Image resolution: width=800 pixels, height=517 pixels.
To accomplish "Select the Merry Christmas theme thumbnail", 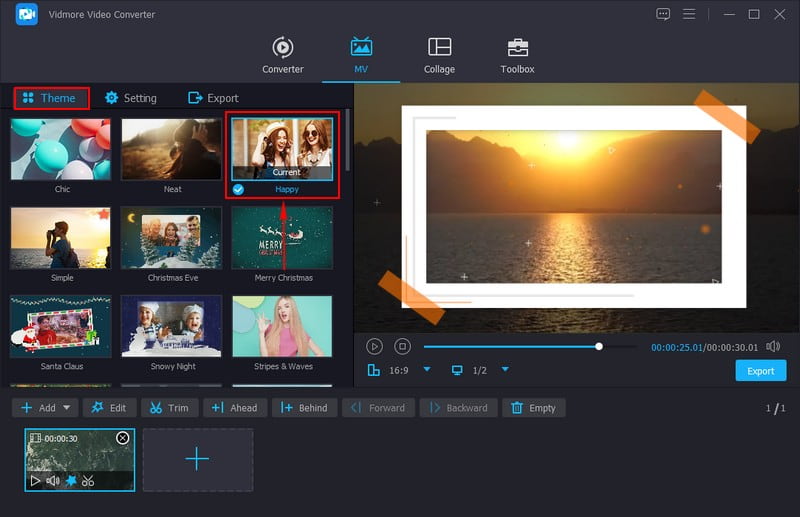I will (282, 238).
